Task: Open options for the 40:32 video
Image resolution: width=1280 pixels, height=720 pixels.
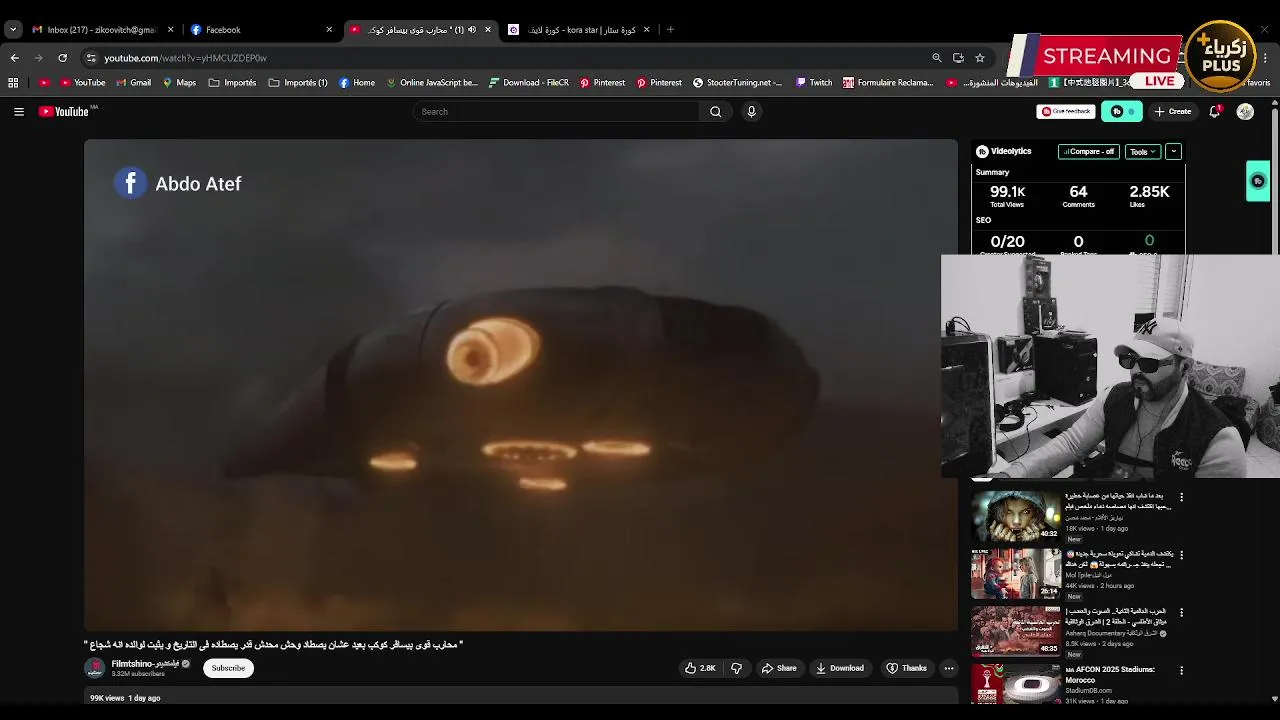Action: pyautogui.click(x=1181, y=497)
